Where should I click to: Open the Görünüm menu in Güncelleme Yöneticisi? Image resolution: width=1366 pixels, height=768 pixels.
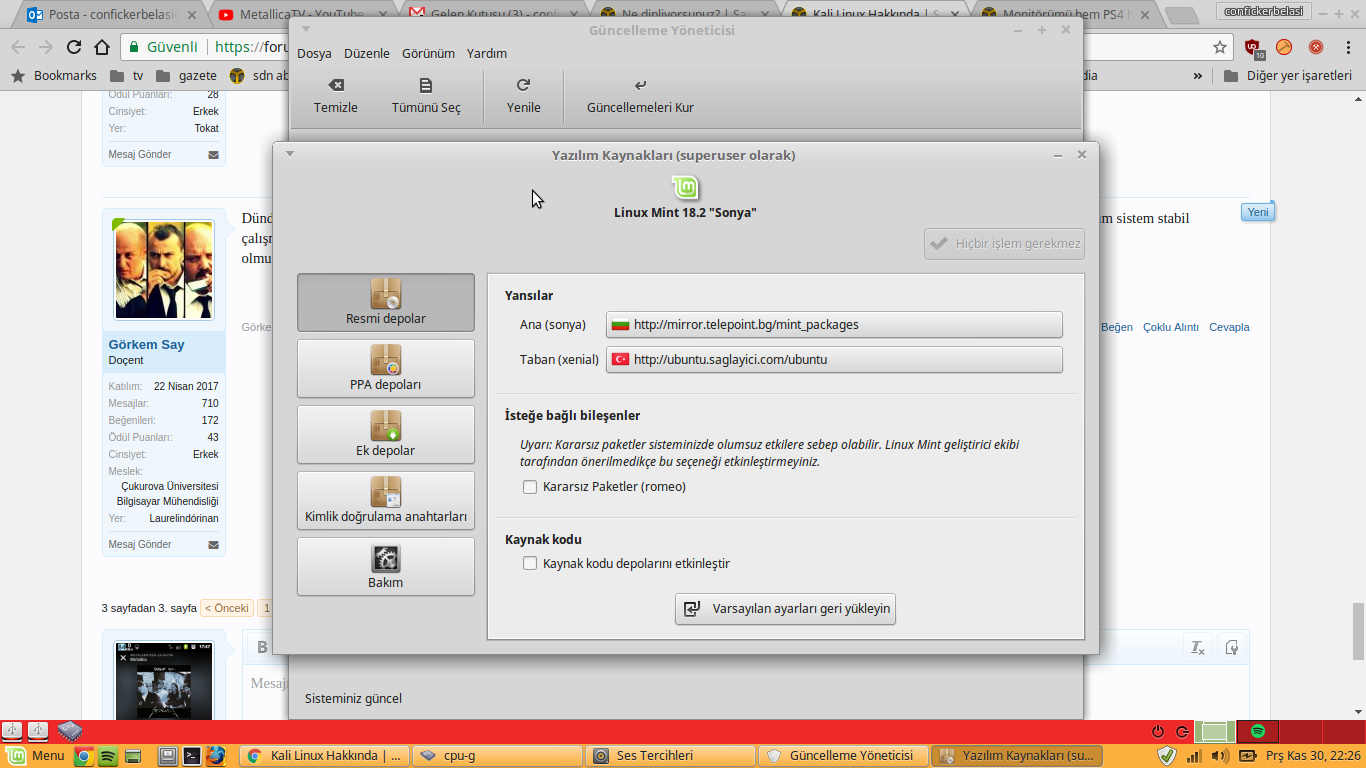click(x=428, y=54)
